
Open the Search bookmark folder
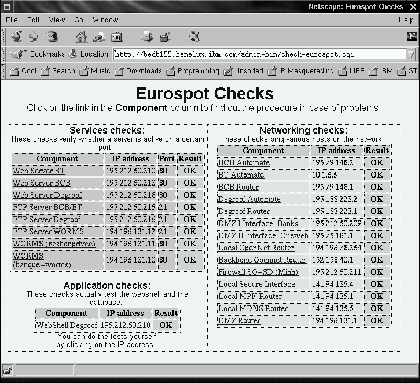click(x=58, y=71)
